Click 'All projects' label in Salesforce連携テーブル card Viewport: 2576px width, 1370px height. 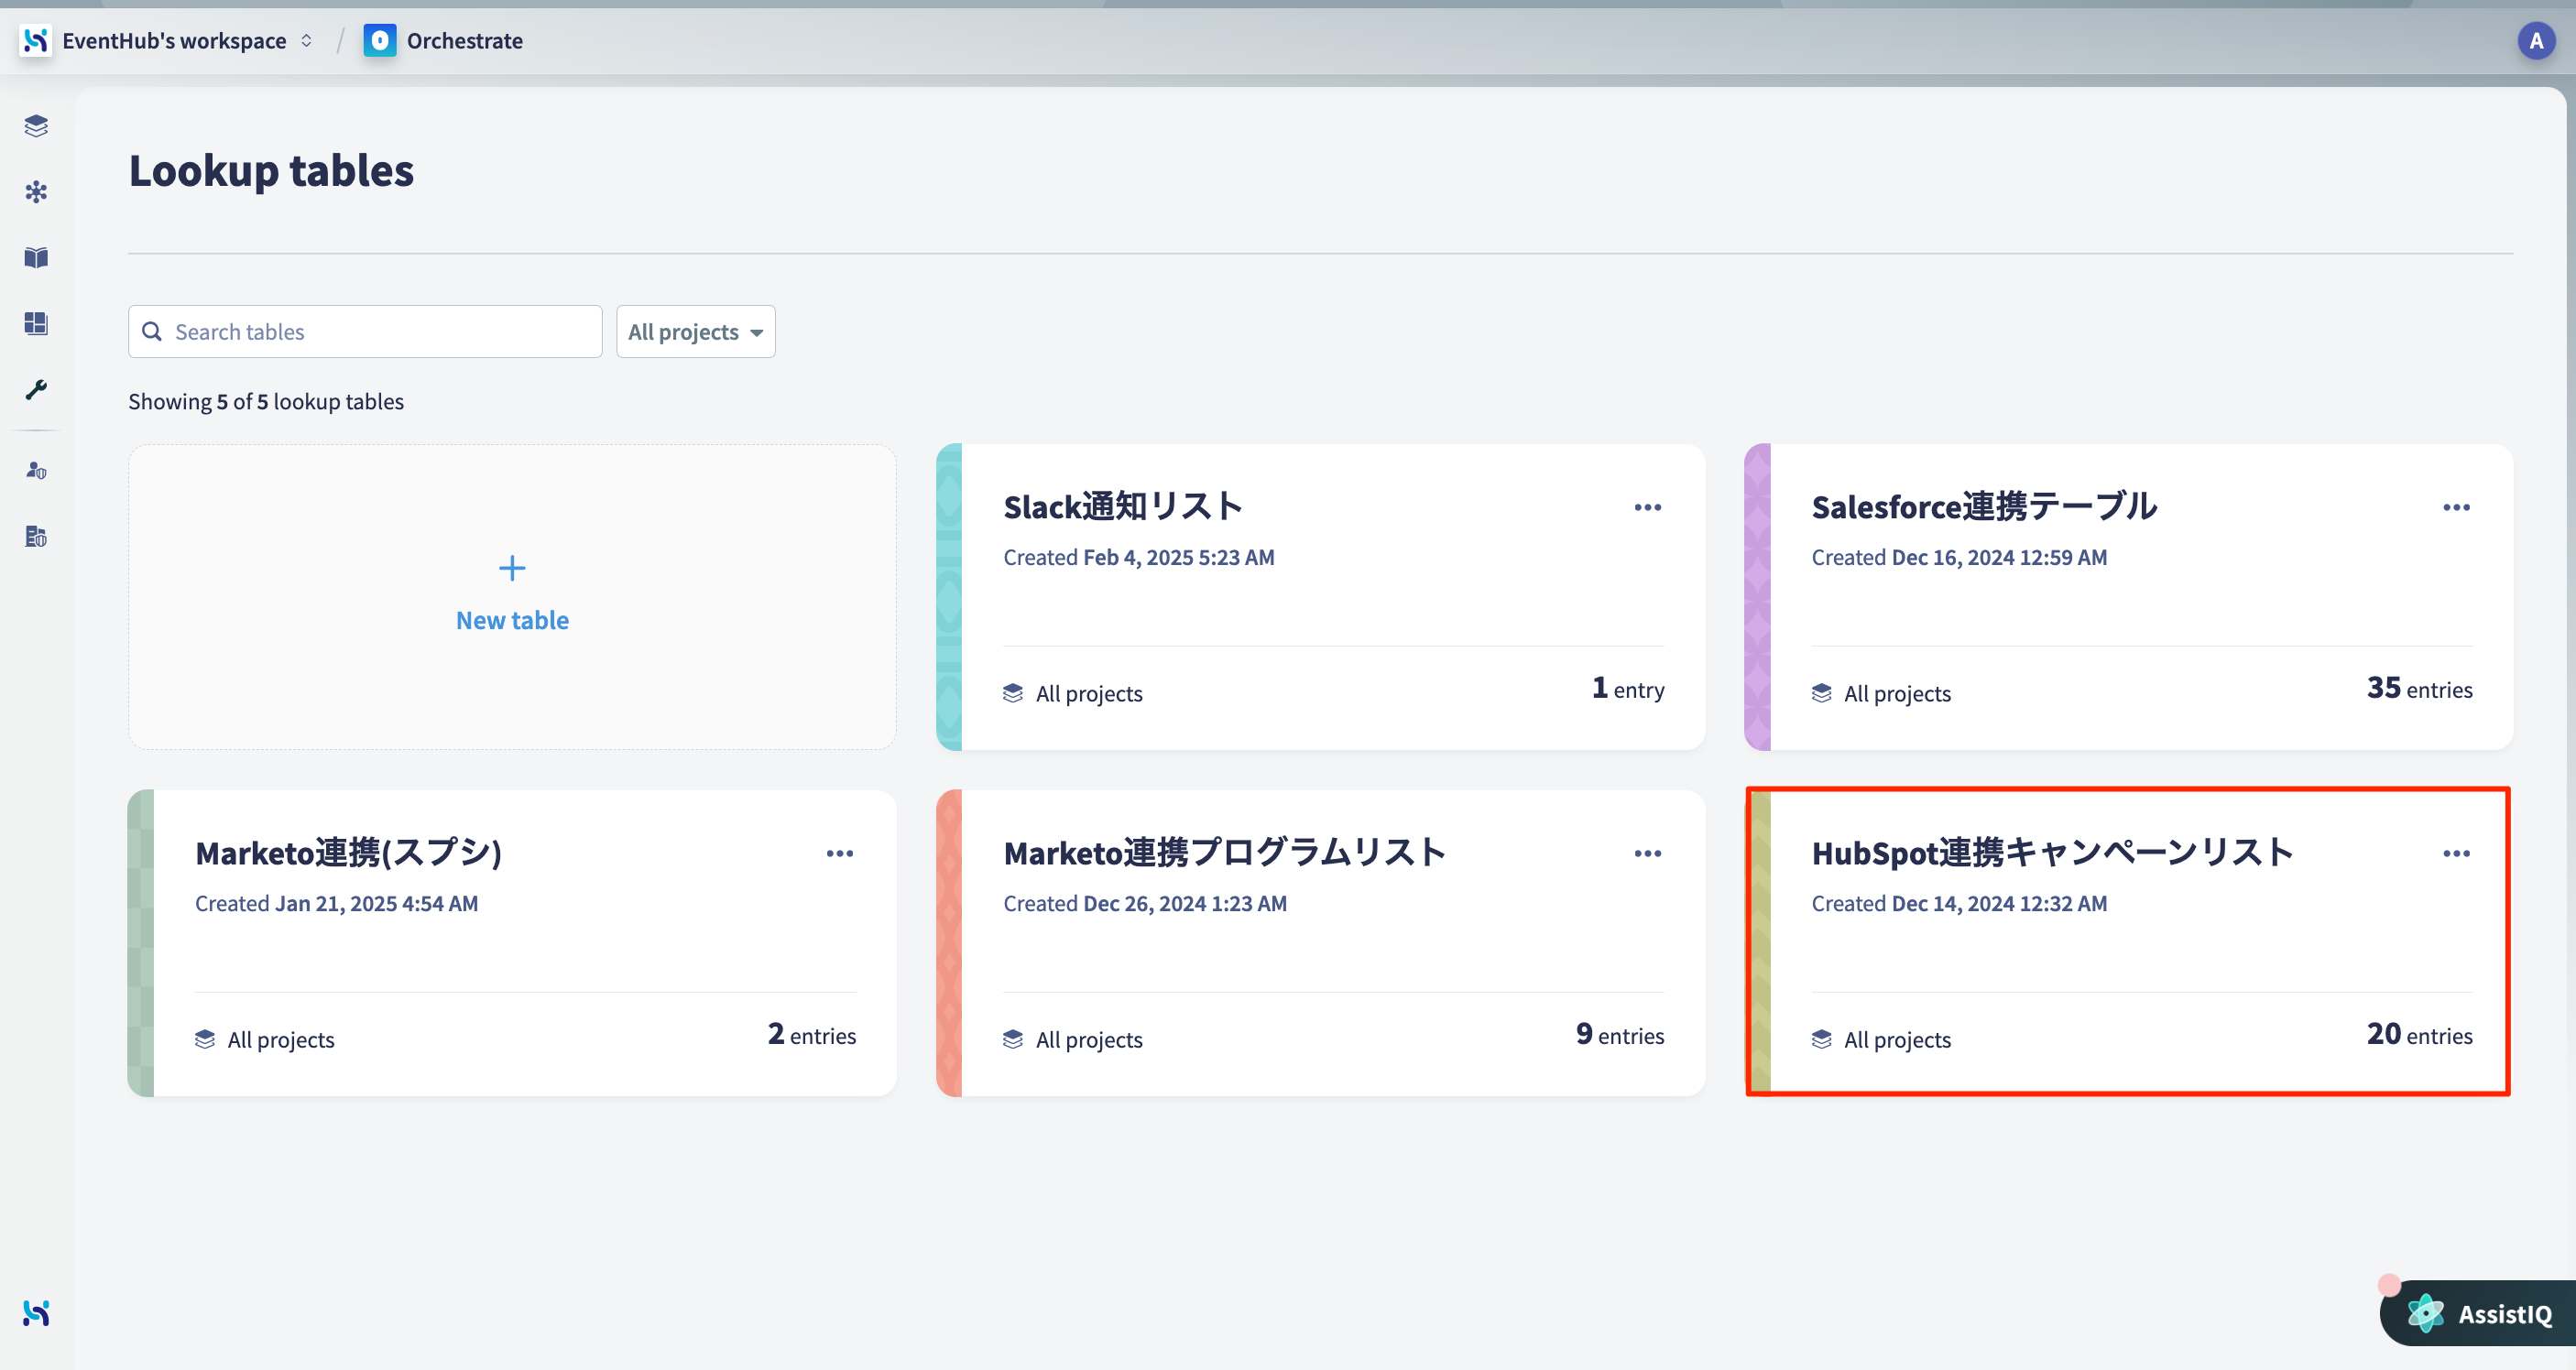(x=1897, y=693)
